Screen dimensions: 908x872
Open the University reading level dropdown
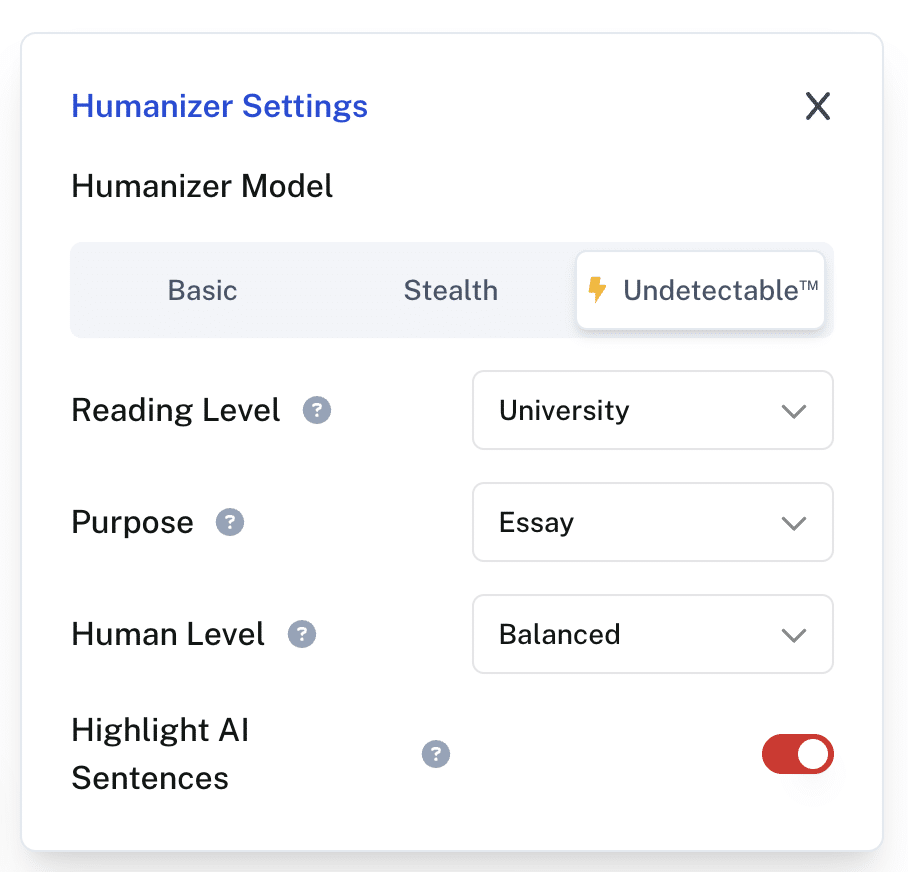tap(652, 410)
